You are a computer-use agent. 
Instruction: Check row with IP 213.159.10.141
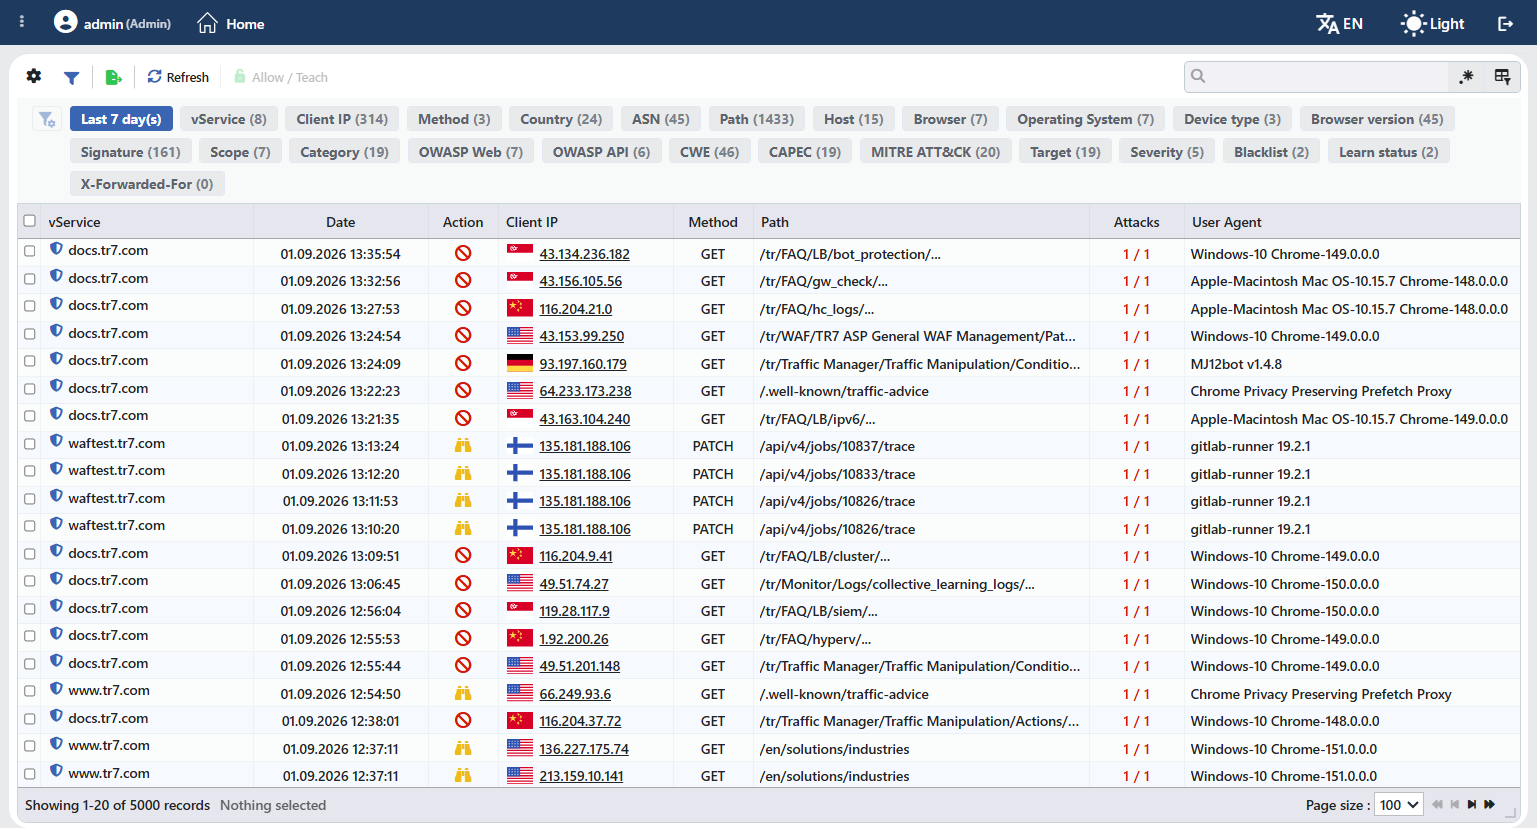pyautogui.click(x=30, y=774)
